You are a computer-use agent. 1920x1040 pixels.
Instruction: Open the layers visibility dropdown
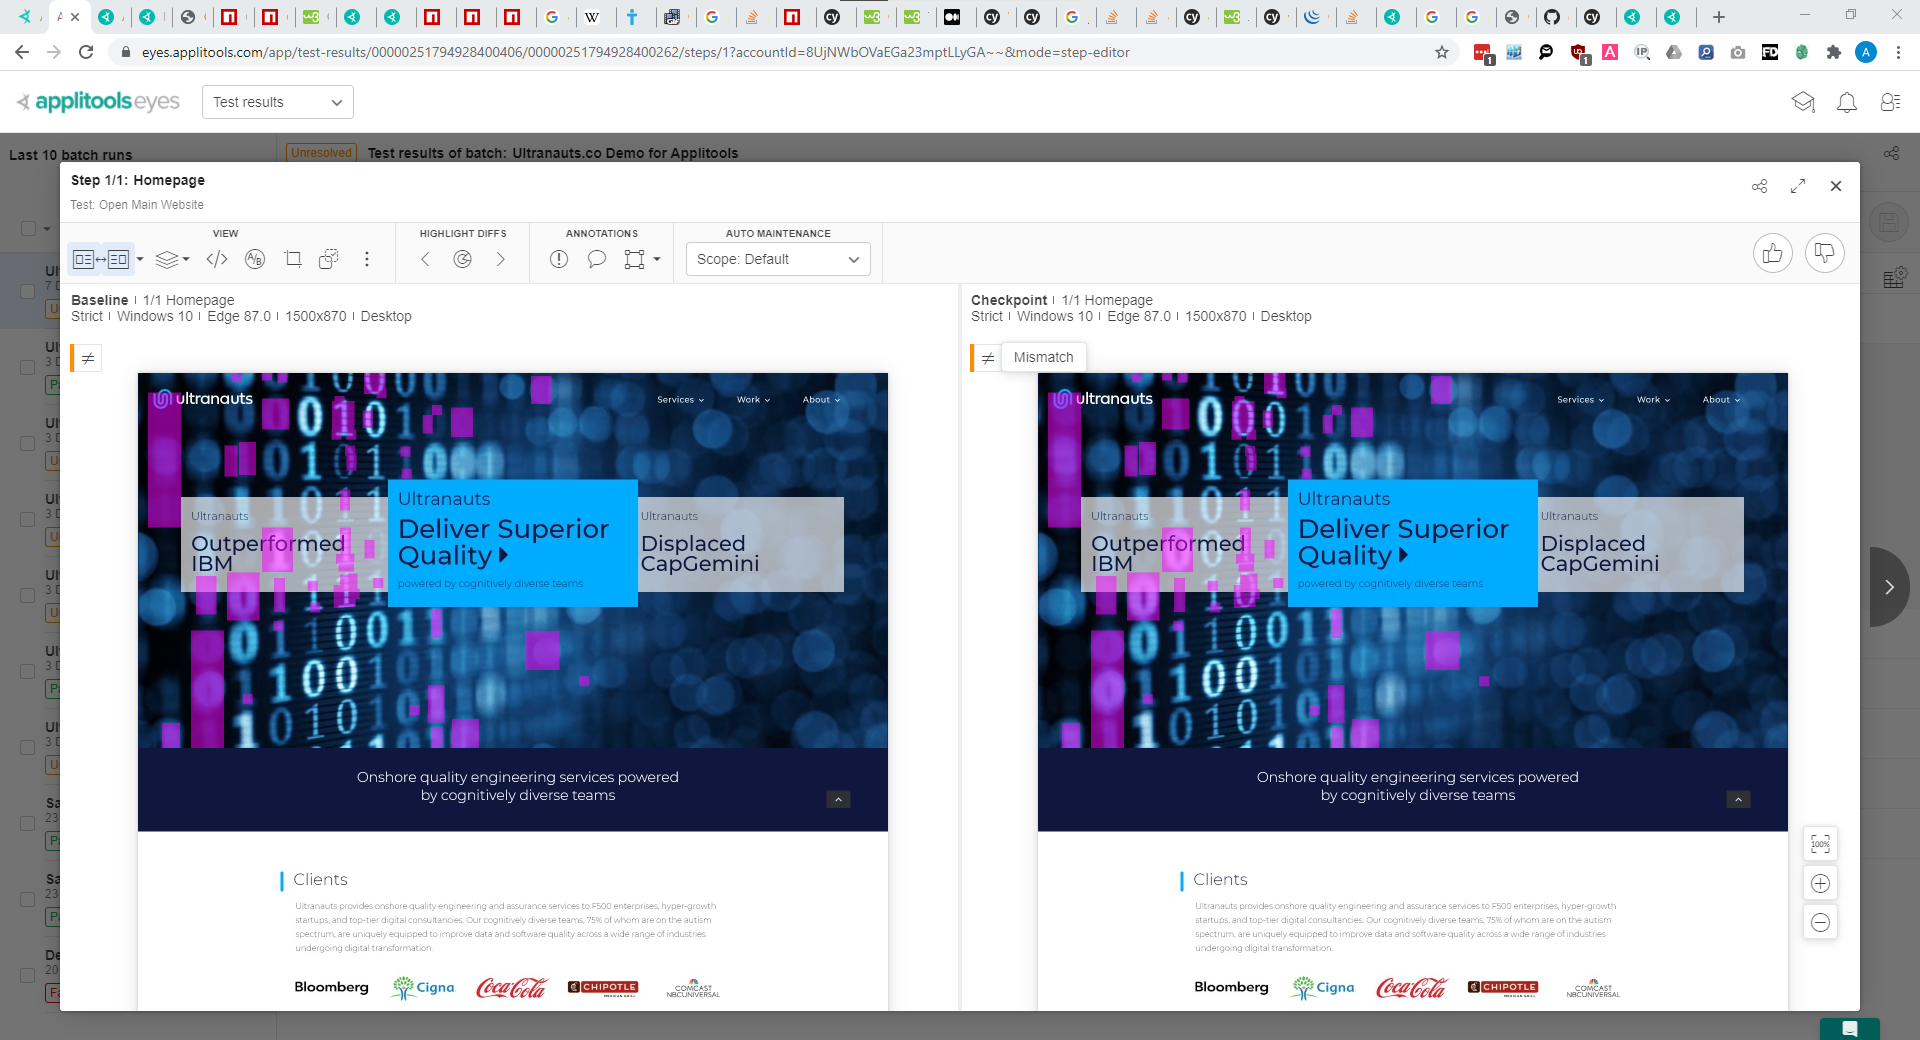click(x=173, y=260)
